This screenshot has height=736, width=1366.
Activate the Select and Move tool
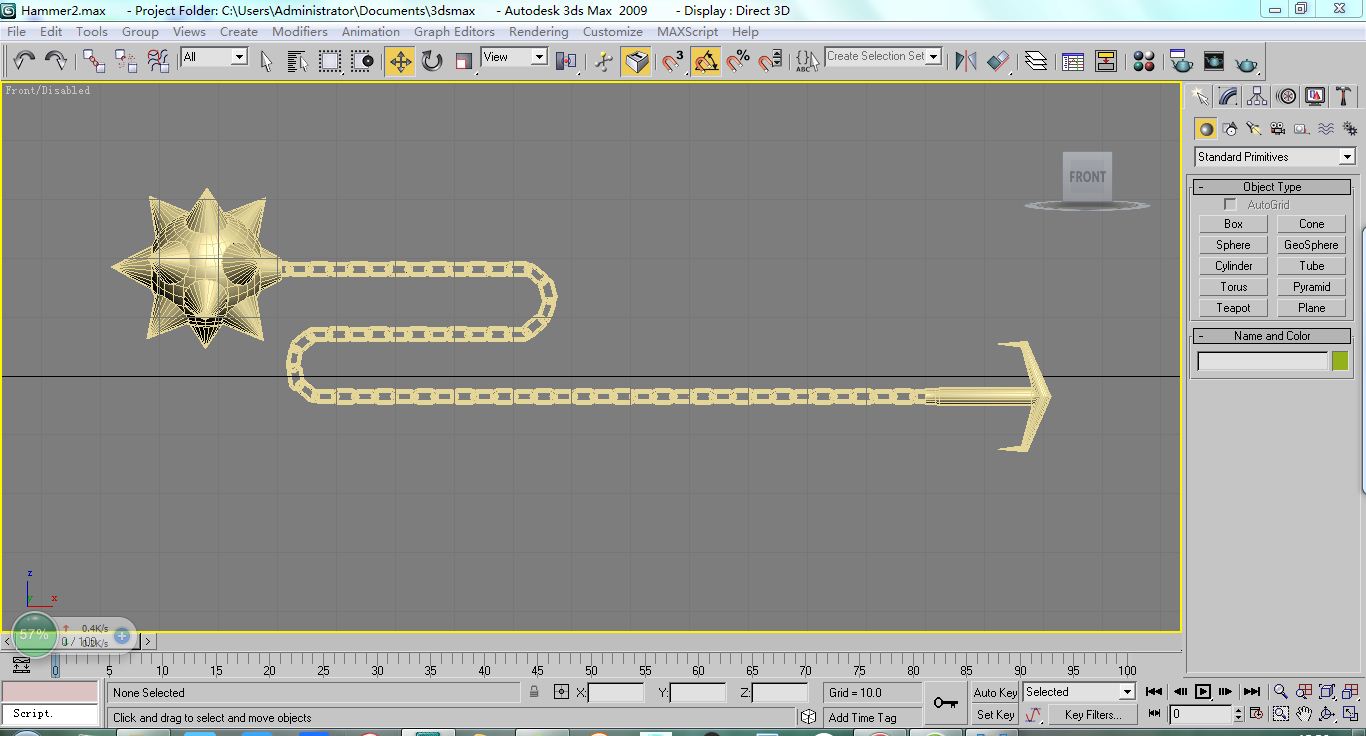click(x=400, y=61)
